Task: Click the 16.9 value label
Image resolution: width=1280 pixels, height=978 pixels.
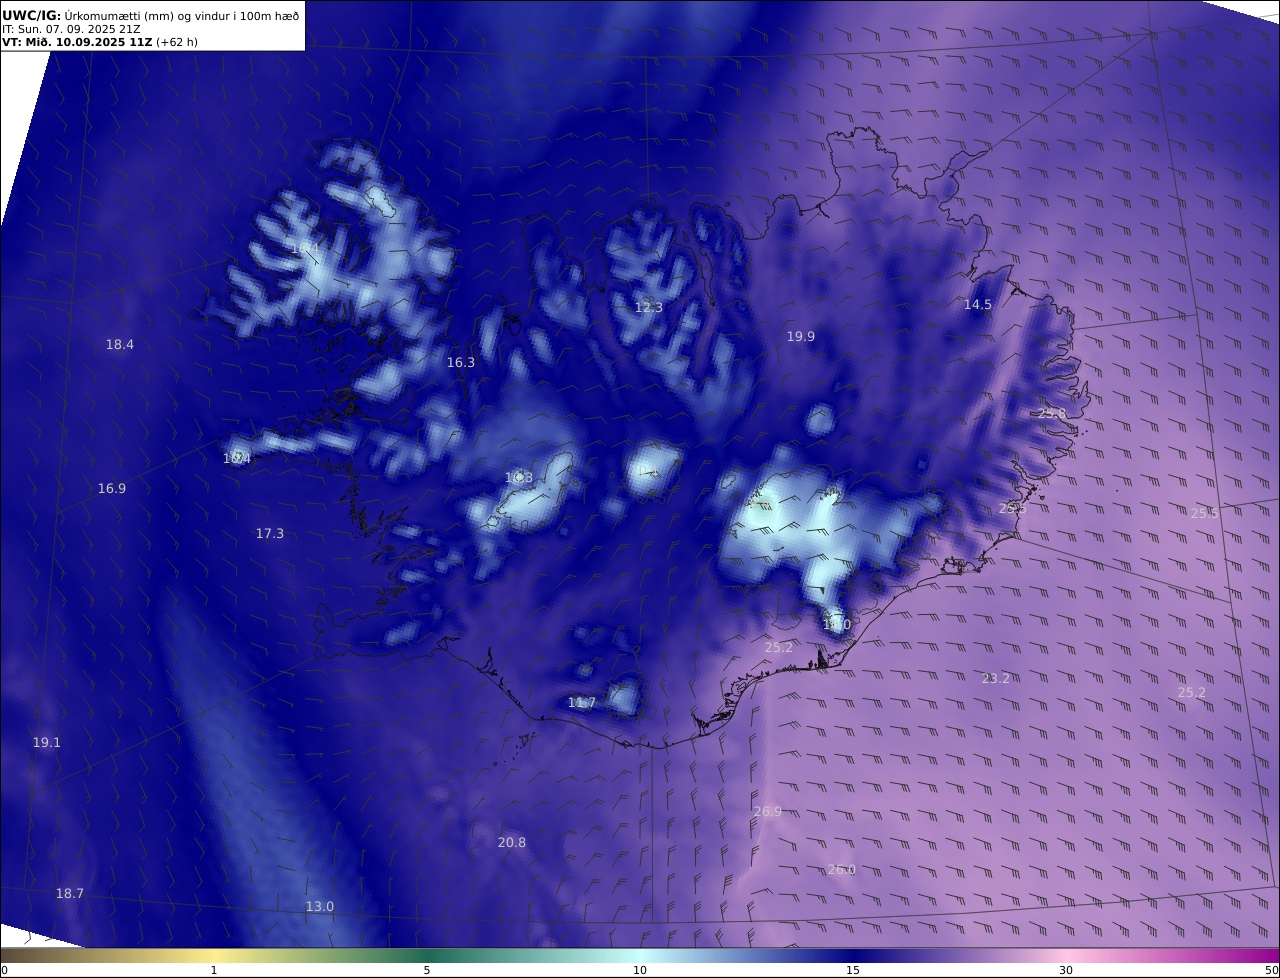Action: tap(112, 489)
